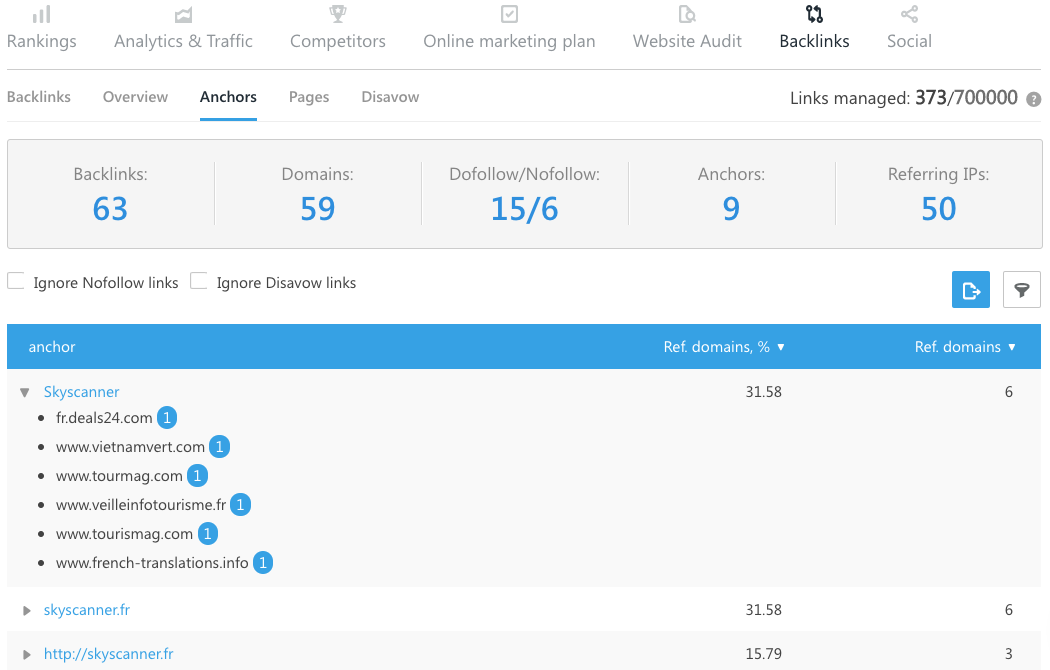1050x670 pixels.
Task: Switch to the Overview sub-tab
Action: [135, 97]
